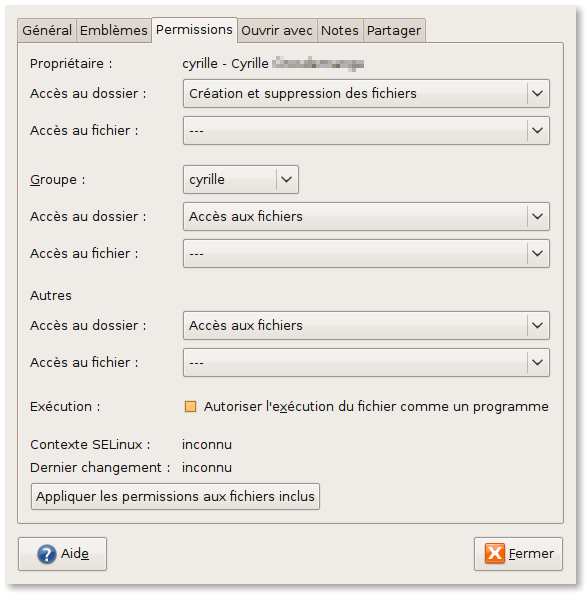
Task: Open group's Accès au dossier dropdown
Action: click(x=366, y=216)
